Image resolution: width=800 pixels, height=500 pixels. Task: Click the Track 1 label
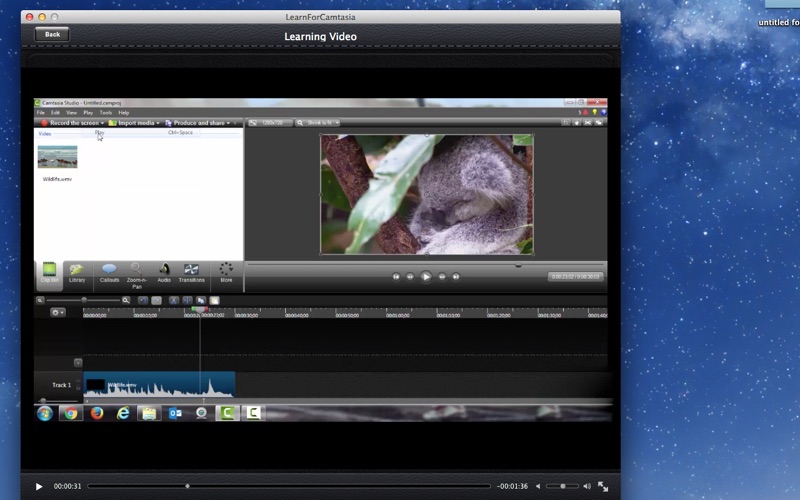tap(62, 385)
